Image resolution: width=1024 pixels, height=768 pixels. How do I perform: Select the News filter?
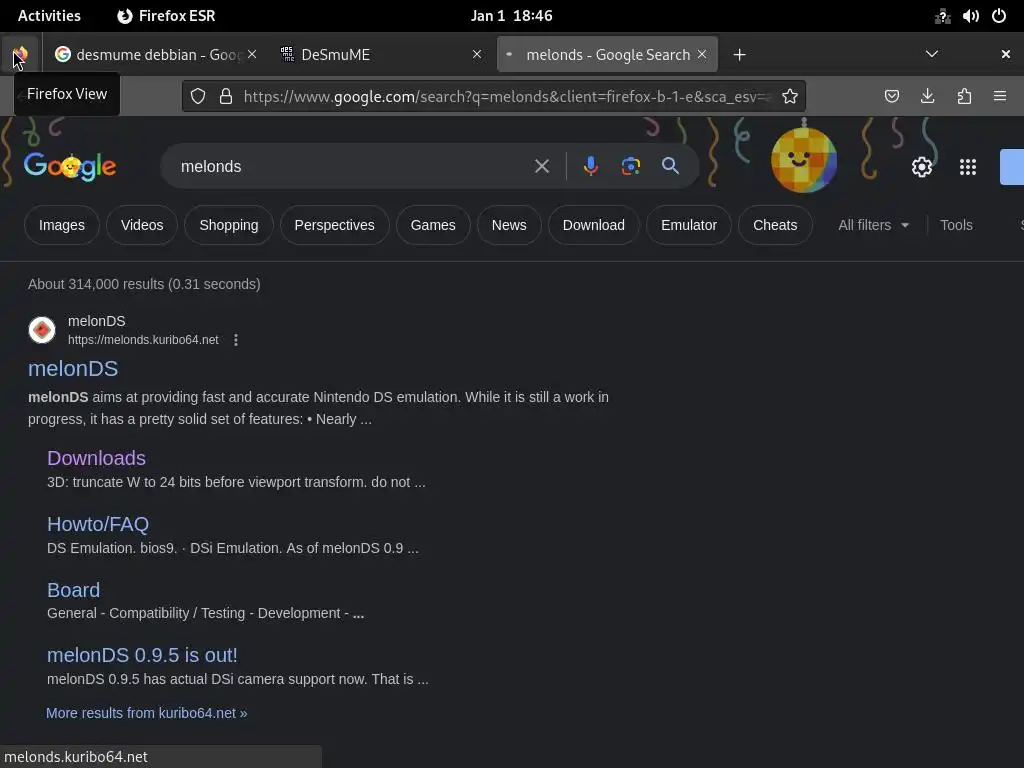point(509,225)
